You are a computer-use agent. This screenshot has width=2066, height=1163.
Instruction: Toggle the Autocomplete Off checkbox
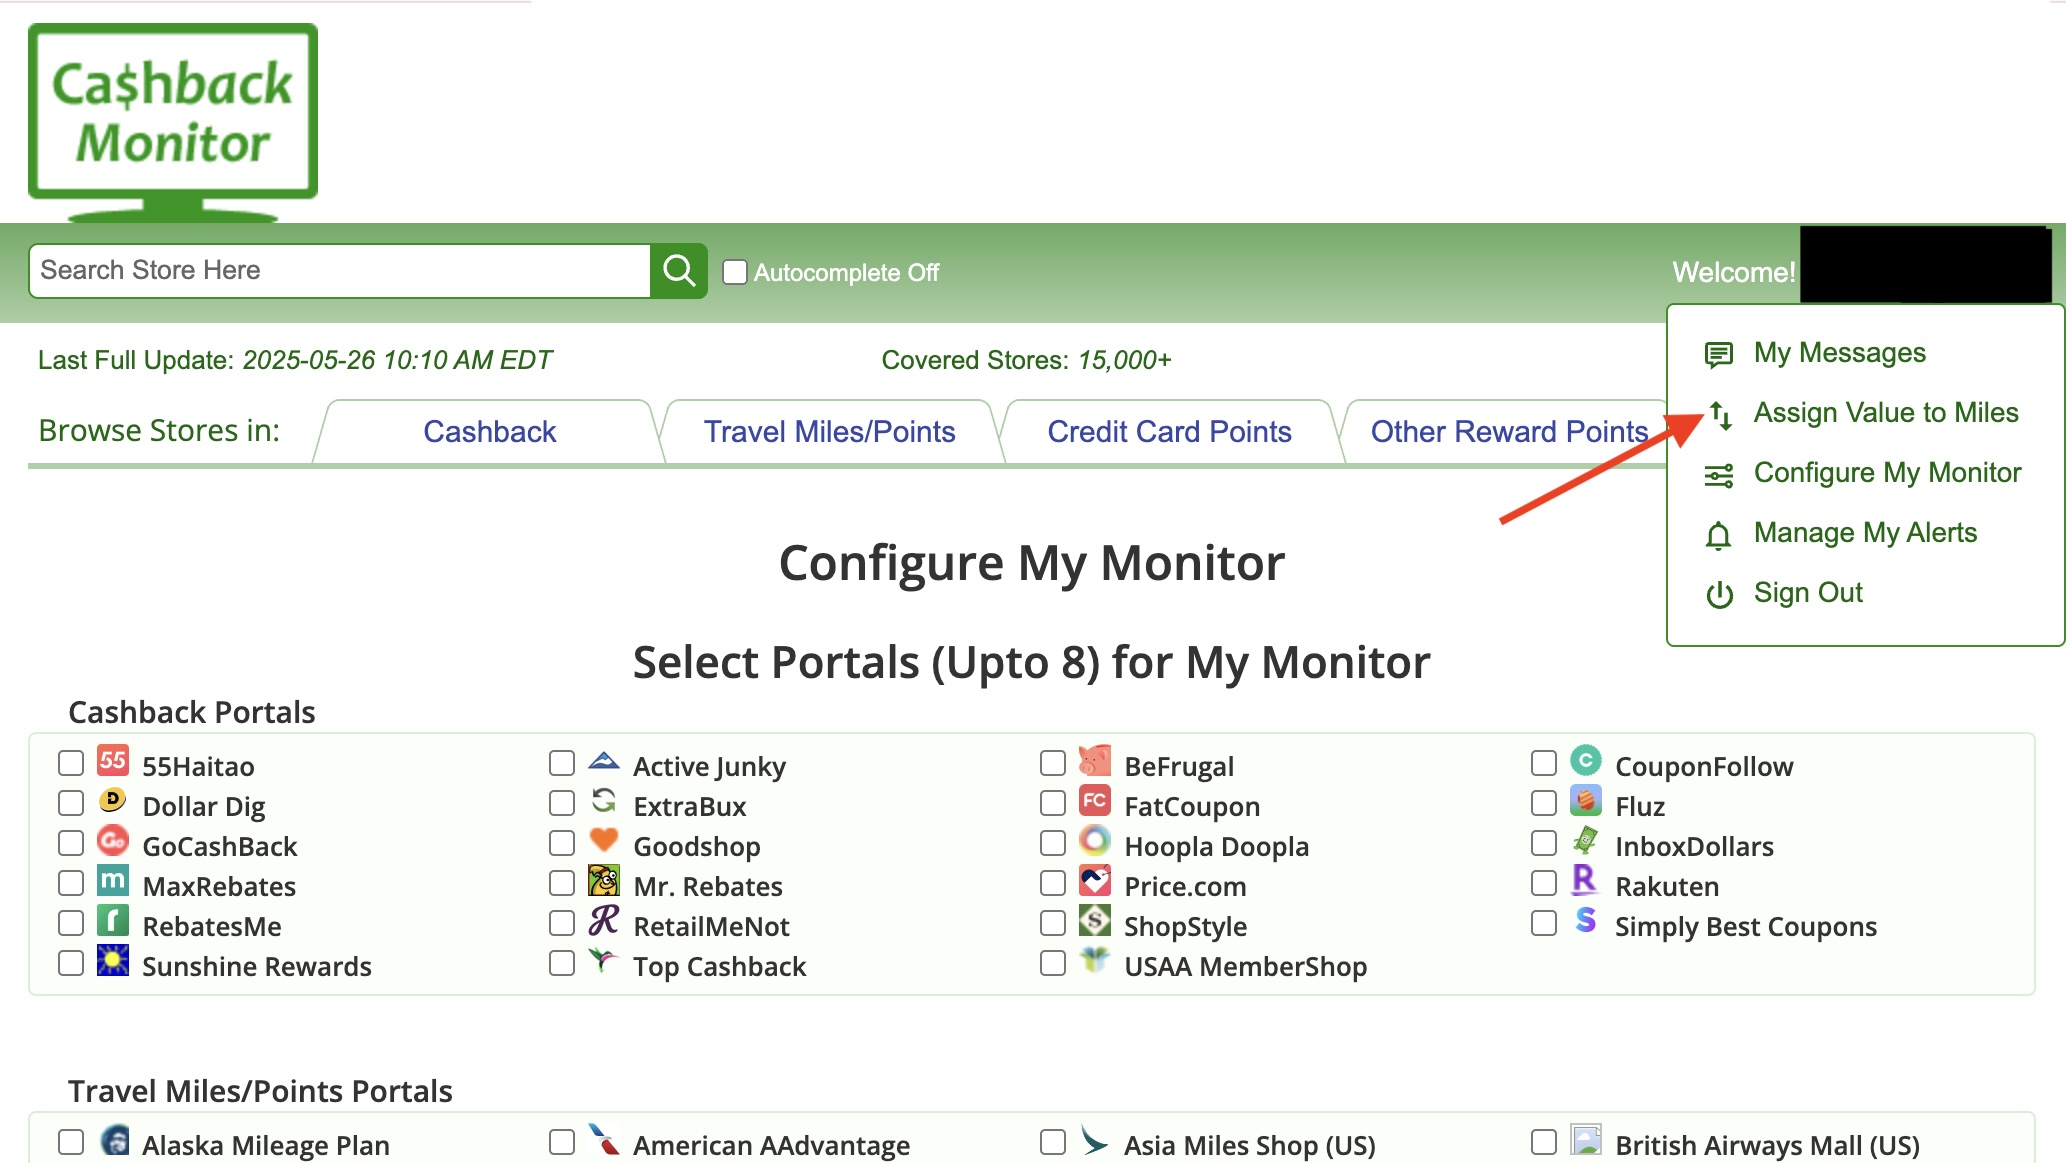point(735,272)
